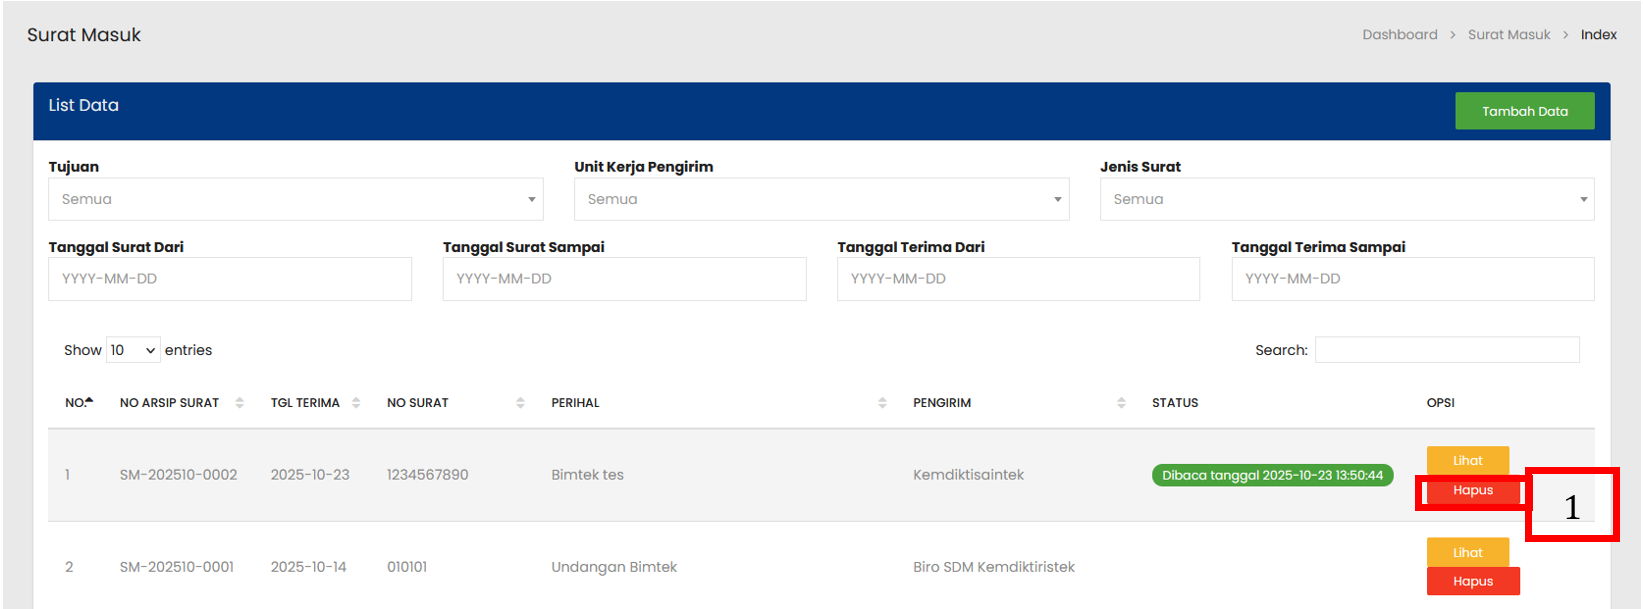Sort by PERIHAL sort icon
The width and height of the screenshot is (1643, 609).
click(x=882, y=403)
